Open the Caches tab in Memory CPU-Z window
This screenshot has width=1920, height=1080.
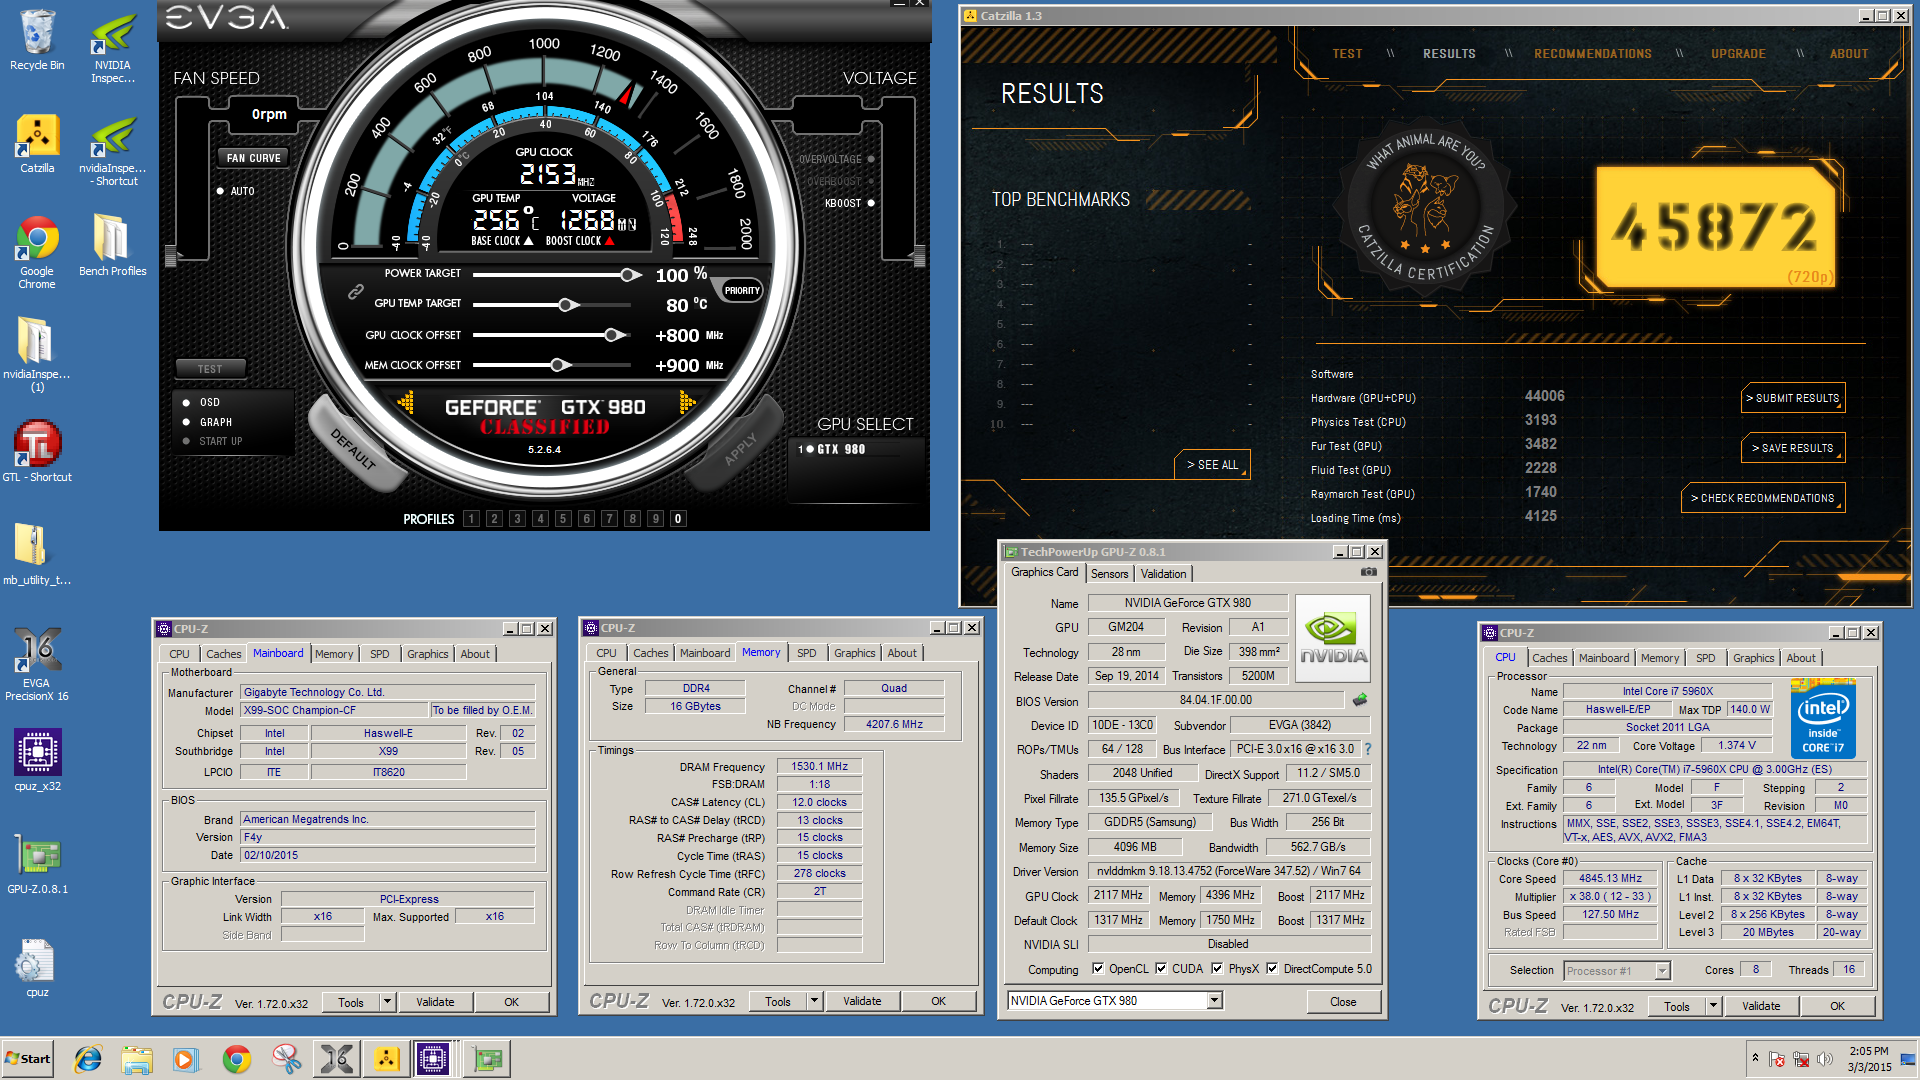click(x=650, y=653)
